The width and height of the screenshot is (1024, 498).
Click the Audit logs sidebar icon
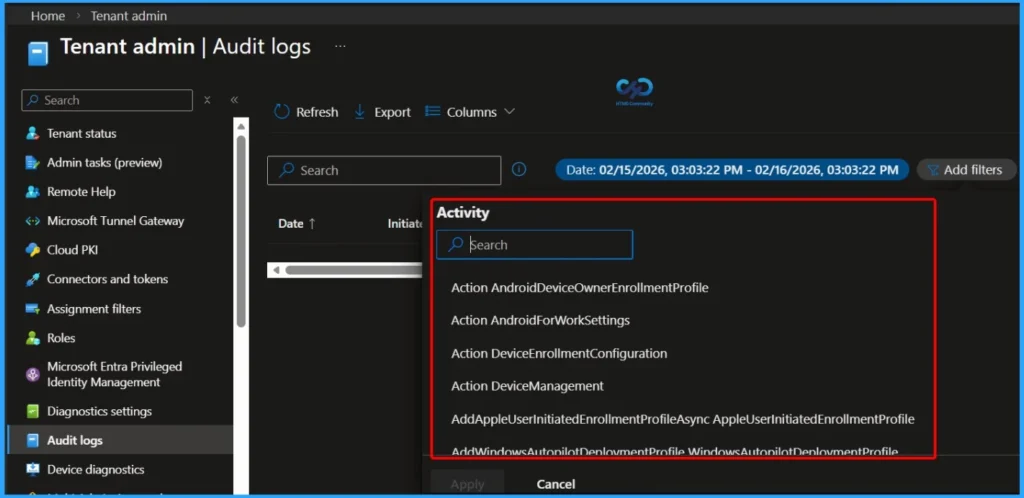click(x=33, y=441)
